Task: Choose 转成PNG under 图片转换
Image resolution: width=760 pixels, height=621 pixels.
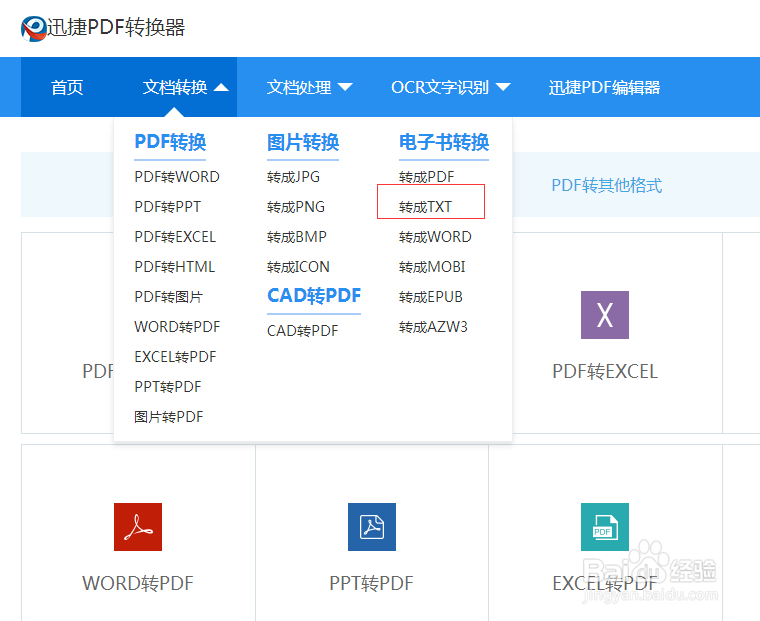Action: (296, 207)
